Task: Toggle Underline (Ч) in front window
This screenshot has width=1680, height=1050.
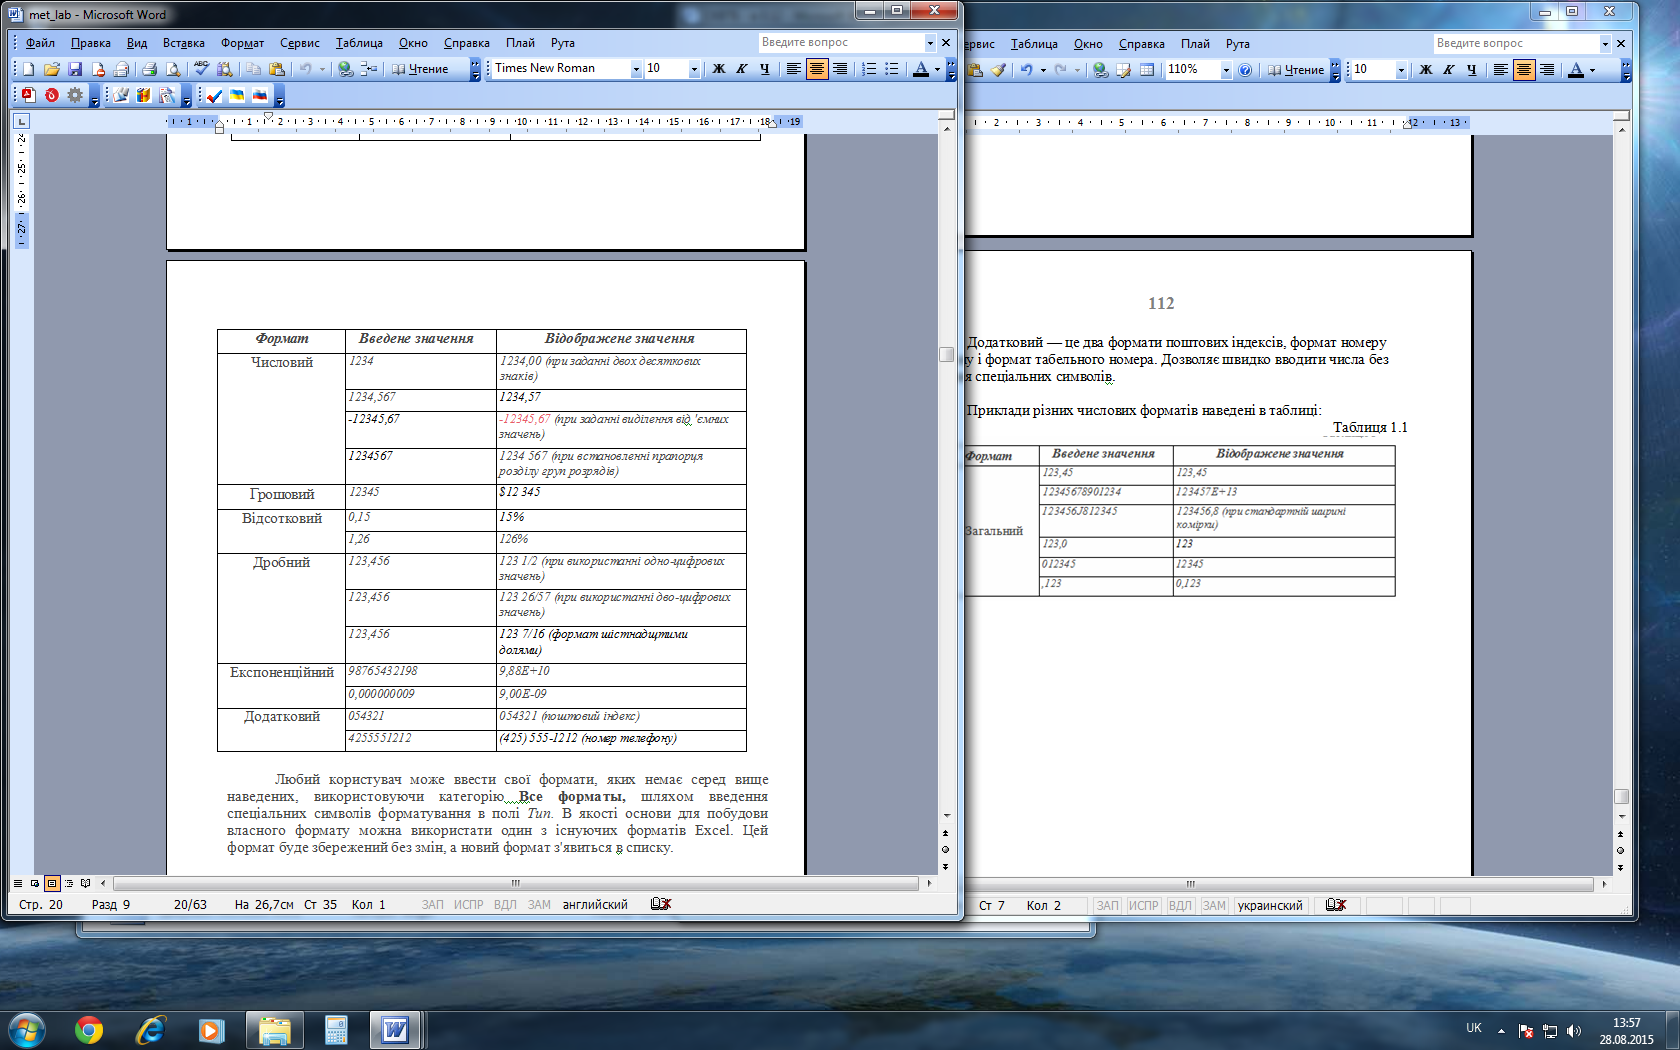Action: point(765,69)
